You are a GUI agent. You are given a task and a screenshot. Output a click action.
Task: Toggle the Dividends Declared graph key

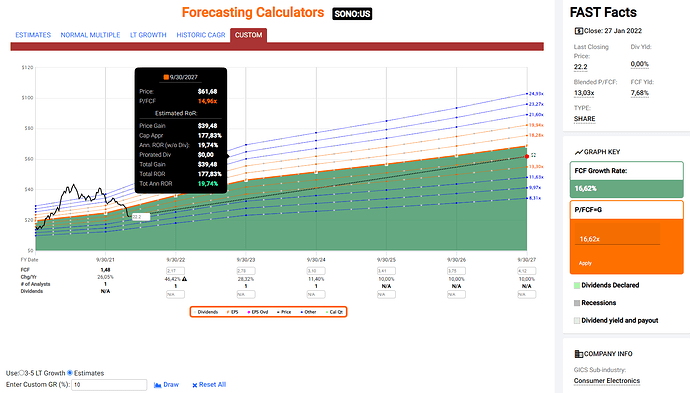577,285
